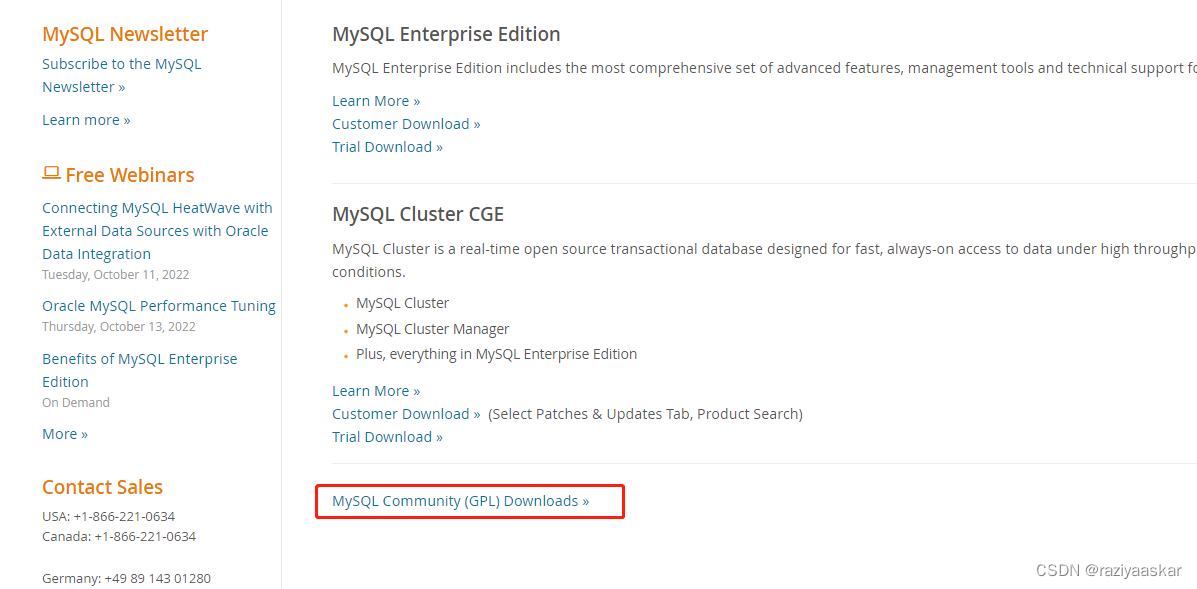Click the MySQL Newsletter section heading

[x=124, y=33]
